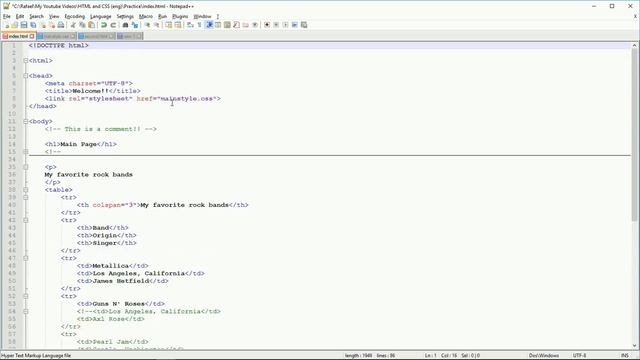
Task: Click the Close document toolbar icon
Action: pyautogui.click(x=42, y=25)
